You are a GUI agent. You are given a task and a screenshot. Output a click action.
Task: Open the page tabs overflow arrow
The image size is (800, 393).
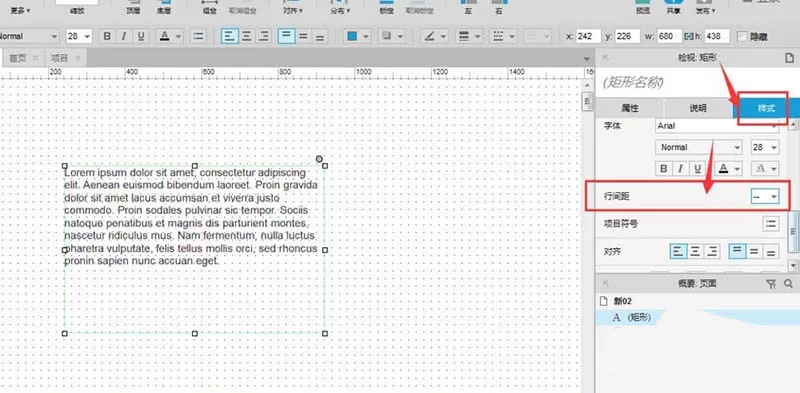[x=586, y=59]
